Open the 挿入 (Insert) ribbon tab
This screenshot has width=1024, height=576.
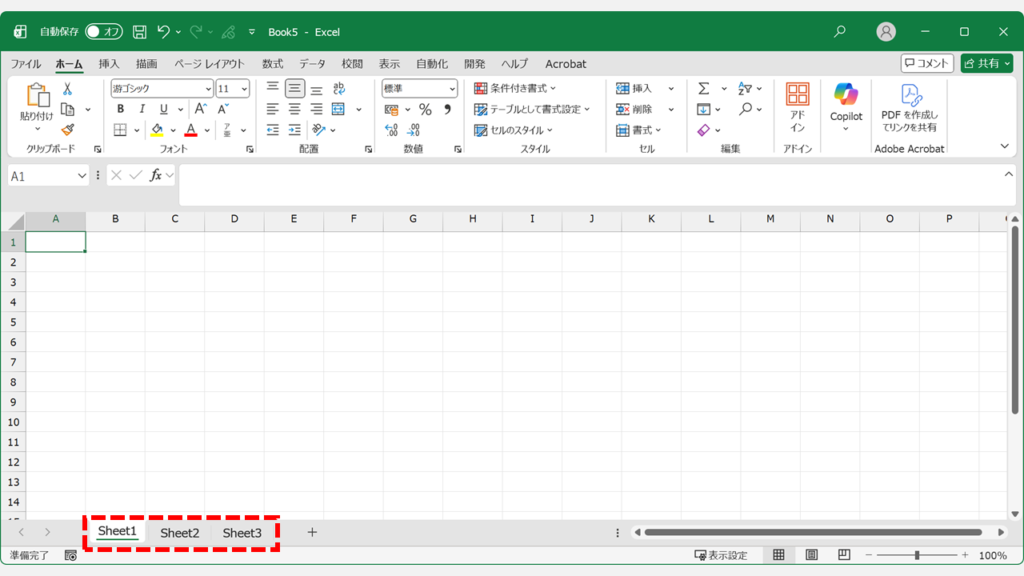pos(109,64)
